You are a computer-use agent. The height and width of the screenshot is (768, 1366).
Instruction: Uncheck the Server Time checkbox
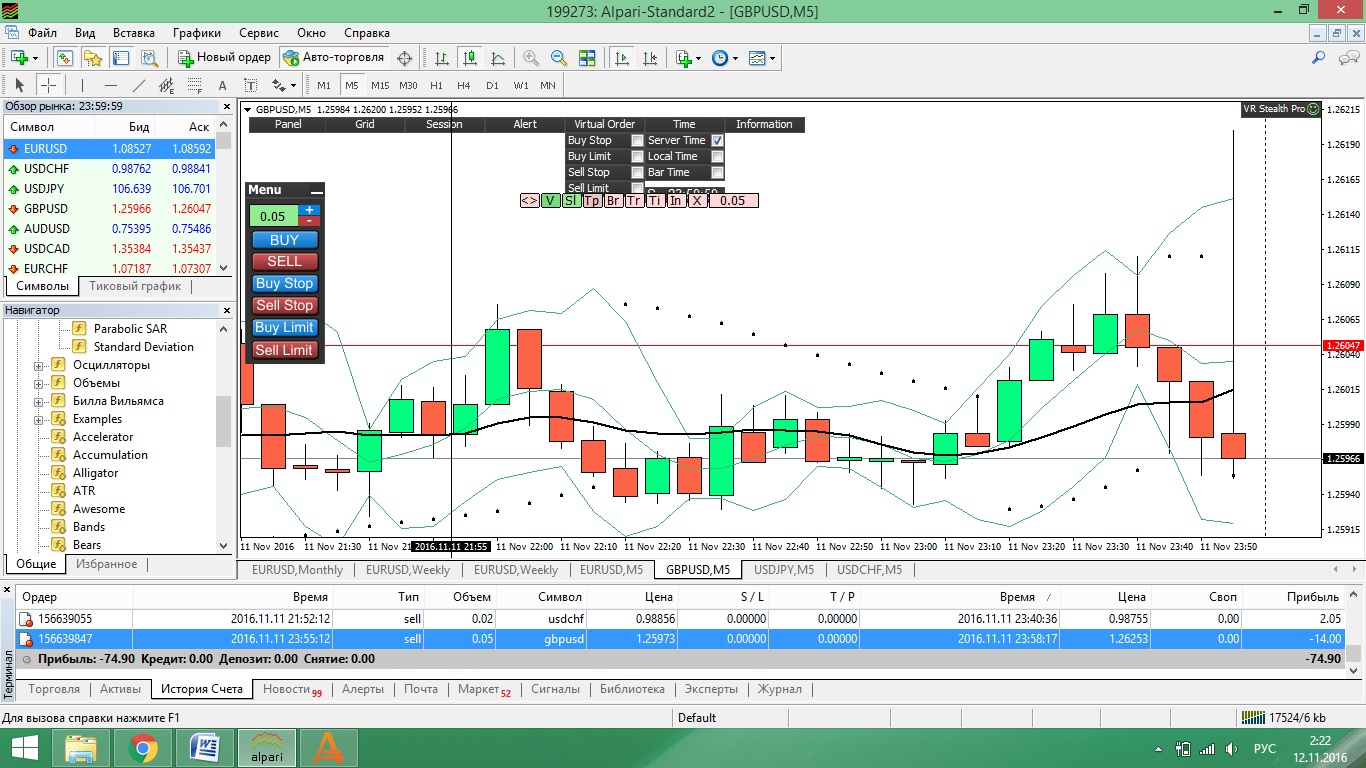(x=717, y=141)
